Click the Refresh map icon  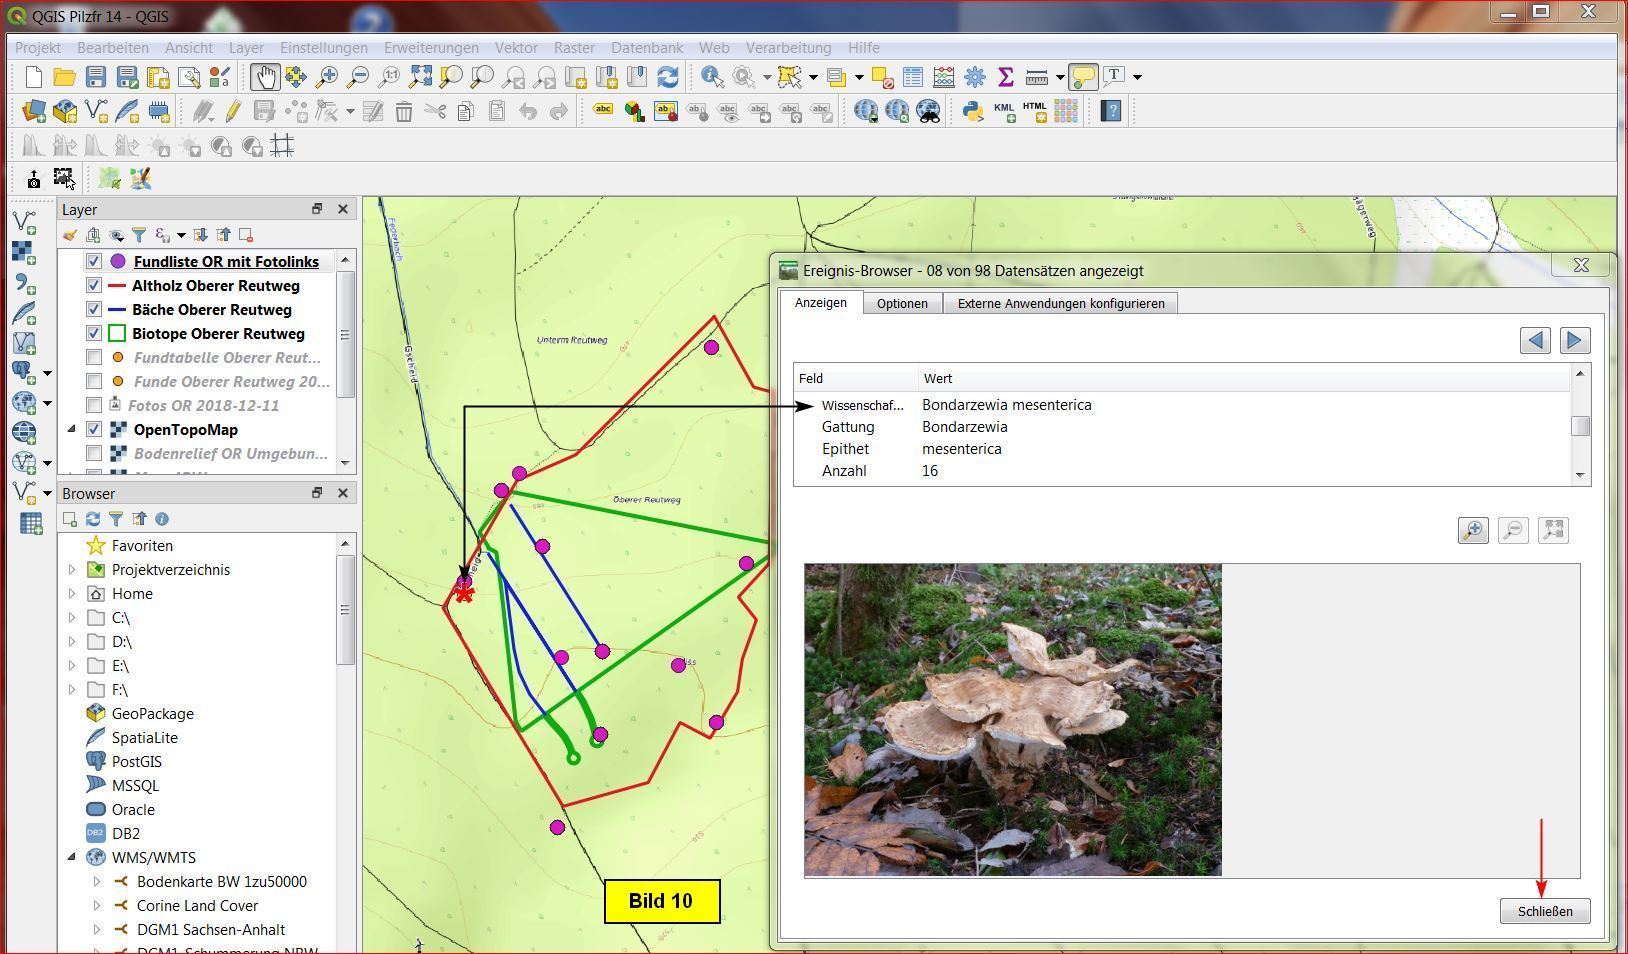pyautogui.click(x=667, y=77)
